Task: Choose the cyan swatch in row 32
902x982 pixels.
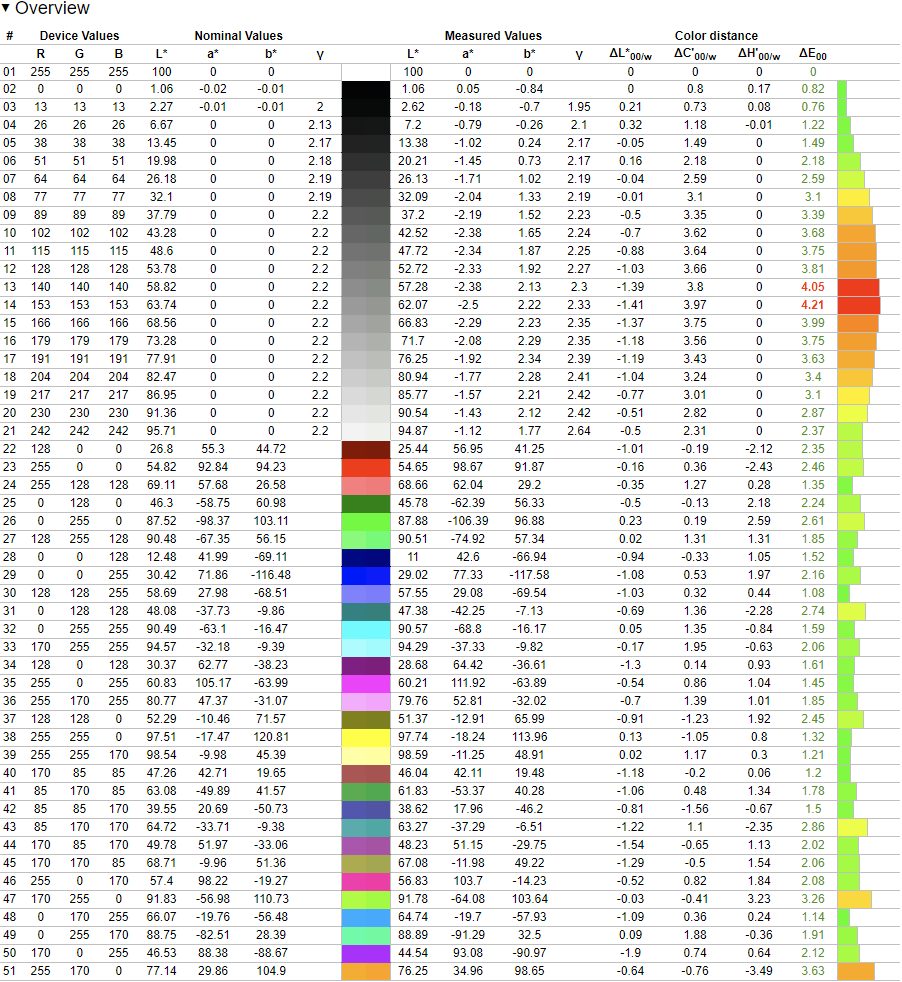Action: pyautogui.click(x=365, y=629)
